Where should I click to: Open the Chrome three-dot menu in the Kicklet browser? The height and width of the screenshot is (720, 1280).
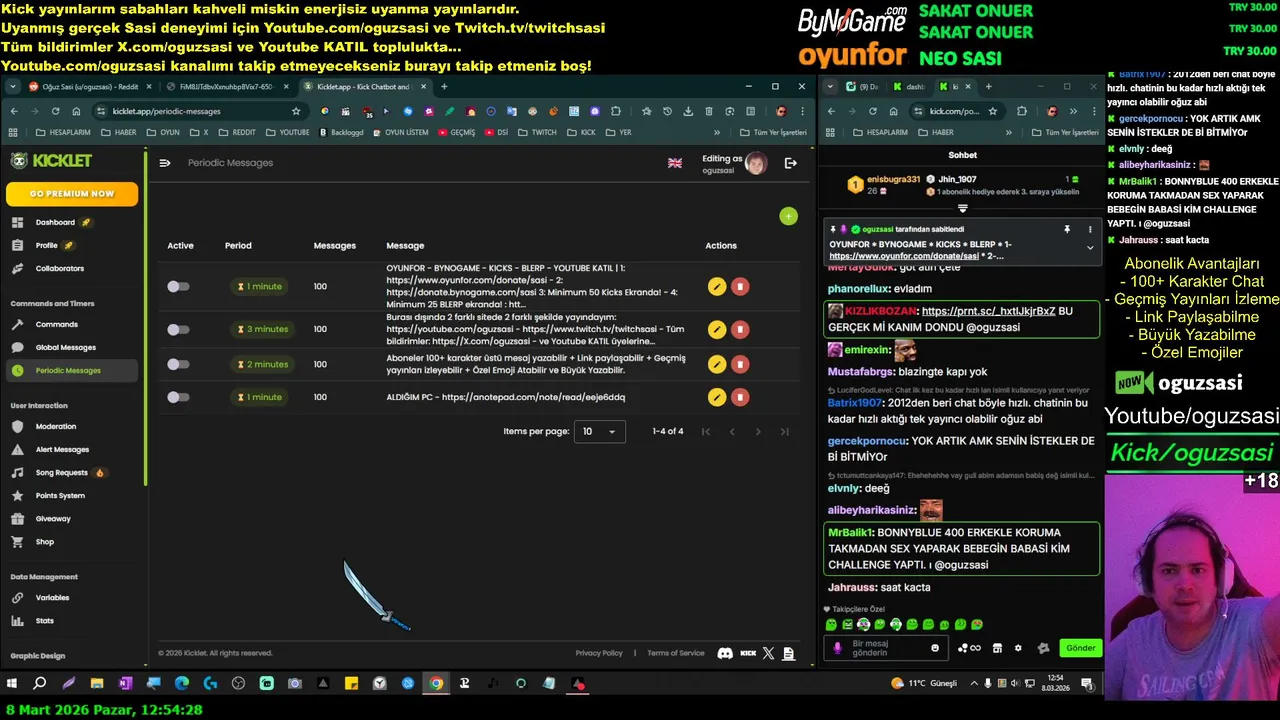802,111
